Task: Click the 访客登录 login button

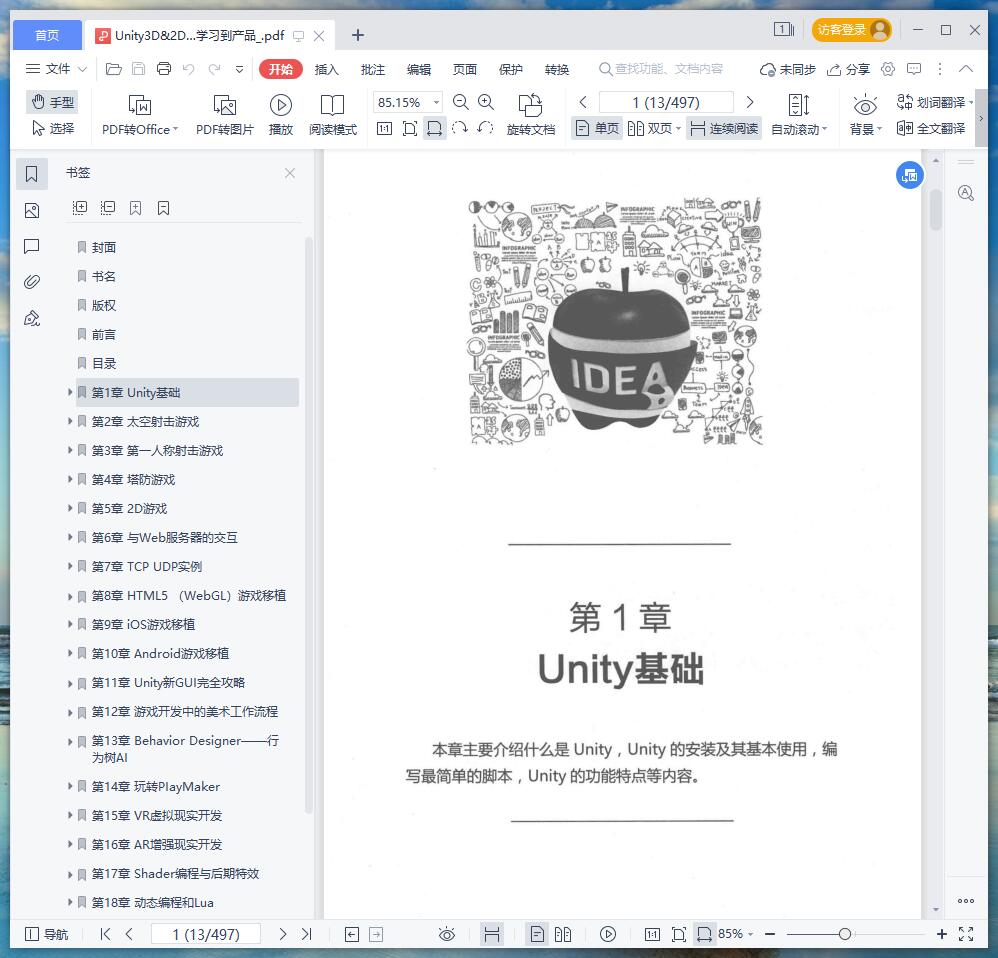Action: point(851,30)
